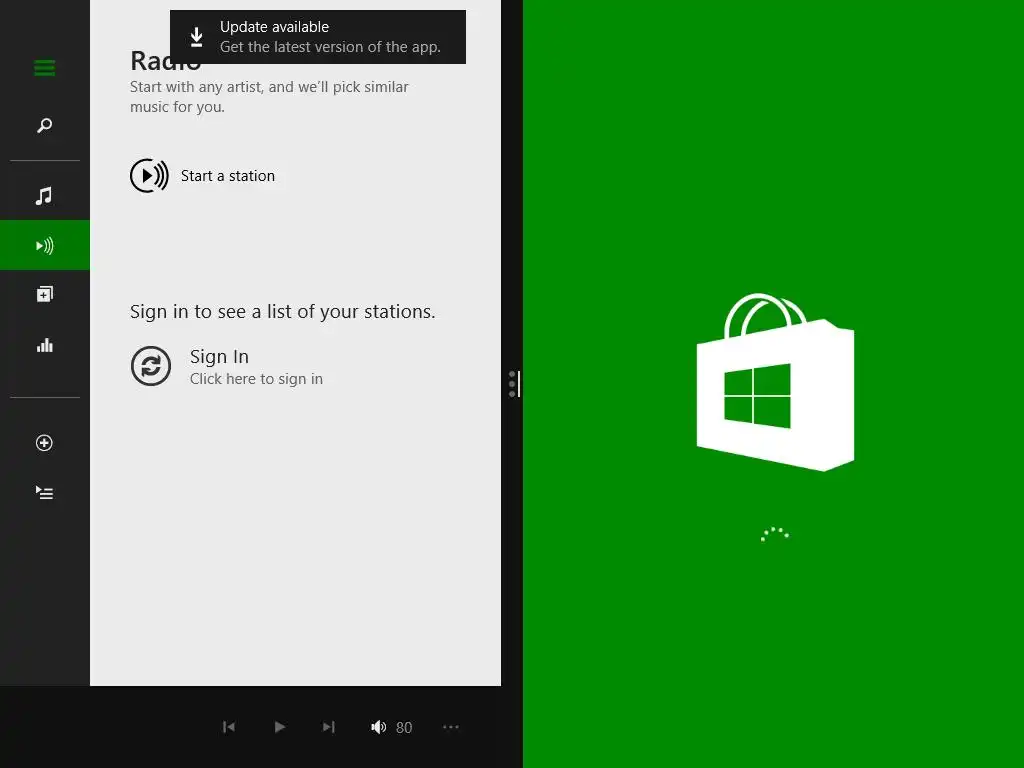
Task: Click 'Click here to sign in'
Action: coord(256,379)
